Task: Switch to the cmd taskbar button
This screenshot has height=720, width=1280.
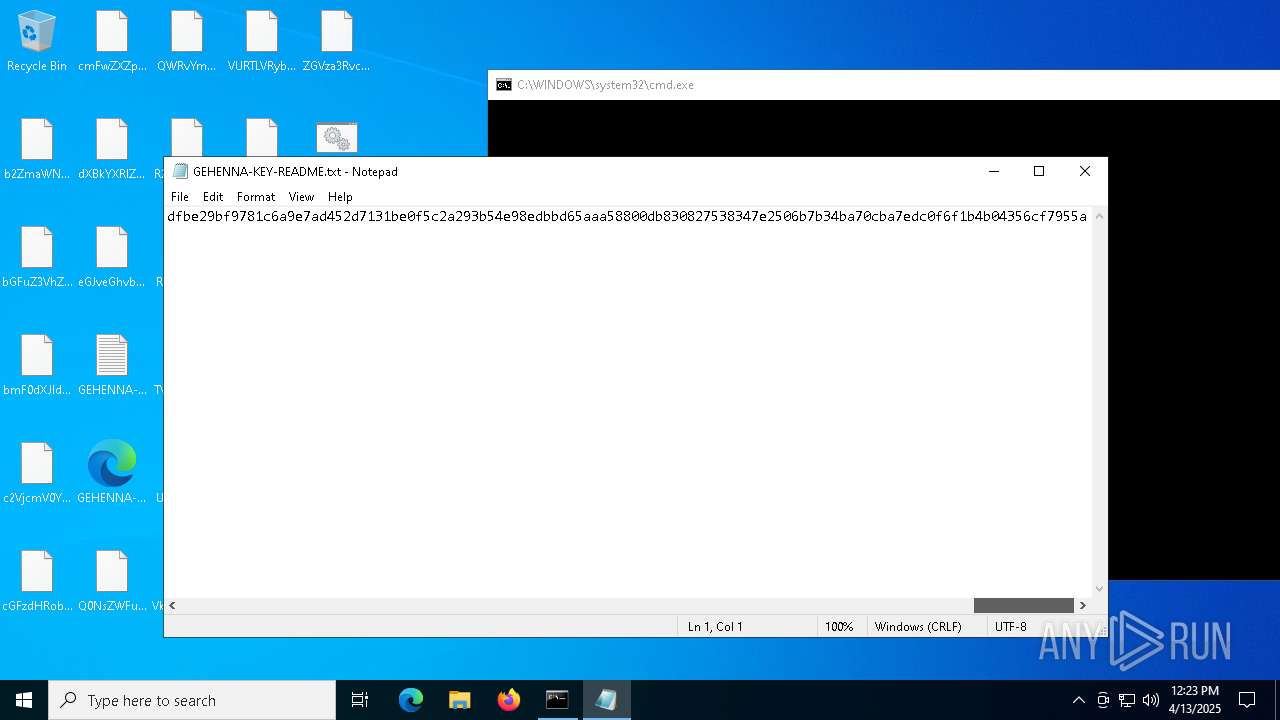Action: click(557, 700)
